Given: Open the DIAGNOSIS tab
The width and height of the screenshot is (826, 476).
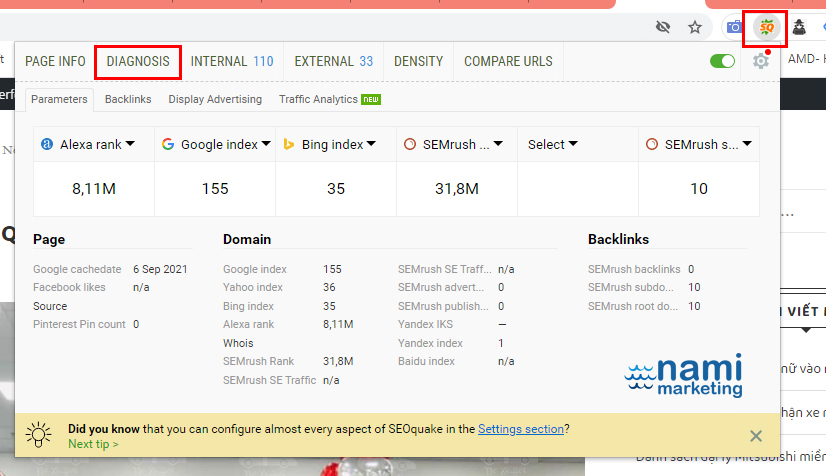Looking at the screenshot, I should click(138, 62).
